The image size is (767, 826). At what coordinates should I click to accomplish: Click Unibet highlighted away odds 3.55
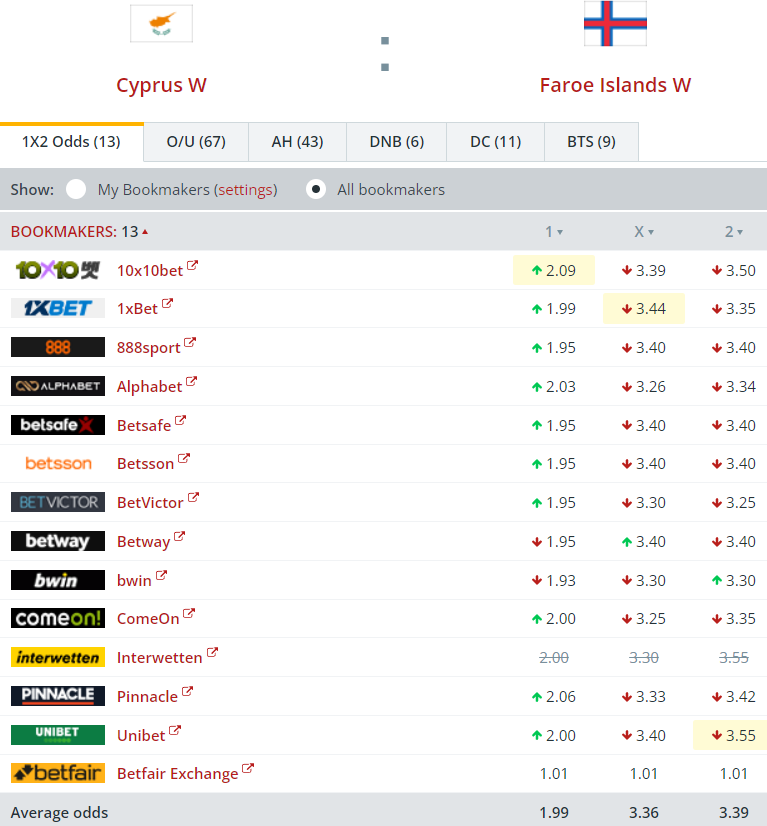click(732, 735)
